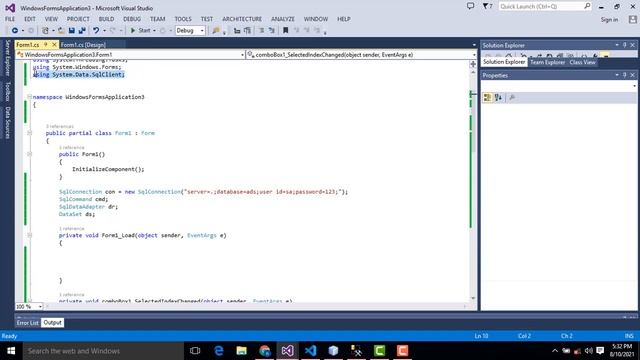
Task: Toggle auto-hide pin on Solution Explorer panel
Action: (624, 45)
